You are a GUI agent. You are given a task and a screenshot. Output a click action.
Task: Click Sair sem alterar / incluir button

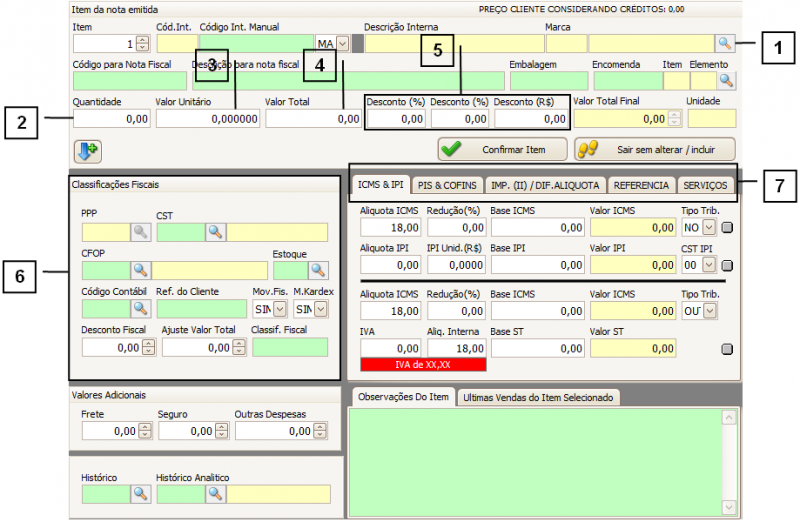pyautogui.click(x=654, y=149)
